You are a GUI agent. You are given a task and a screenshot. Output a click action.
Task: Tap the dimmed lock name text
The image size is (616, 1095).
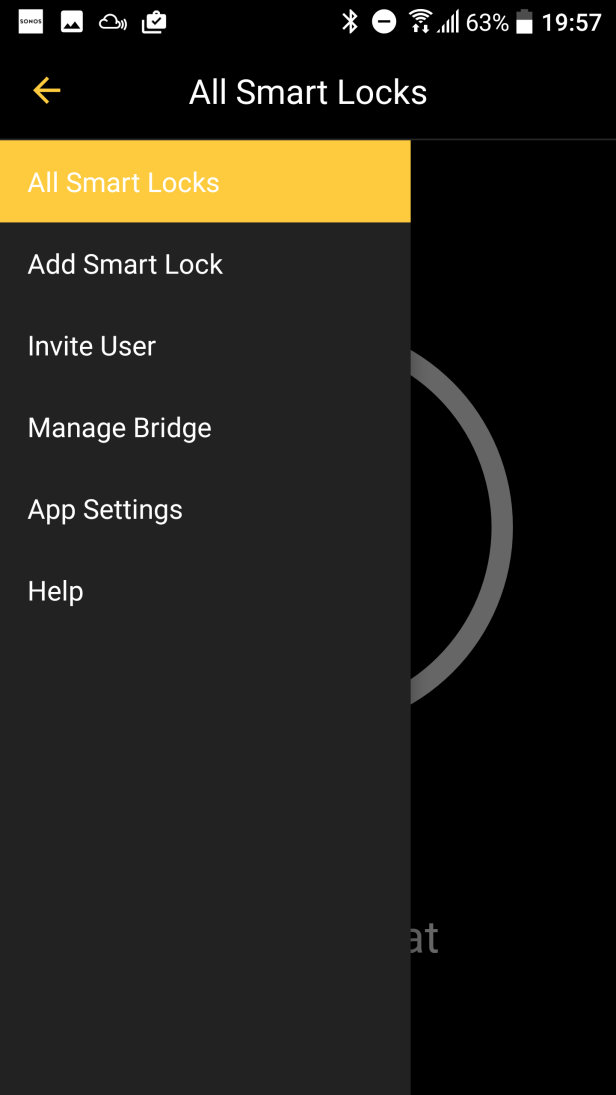click(424, 938)
